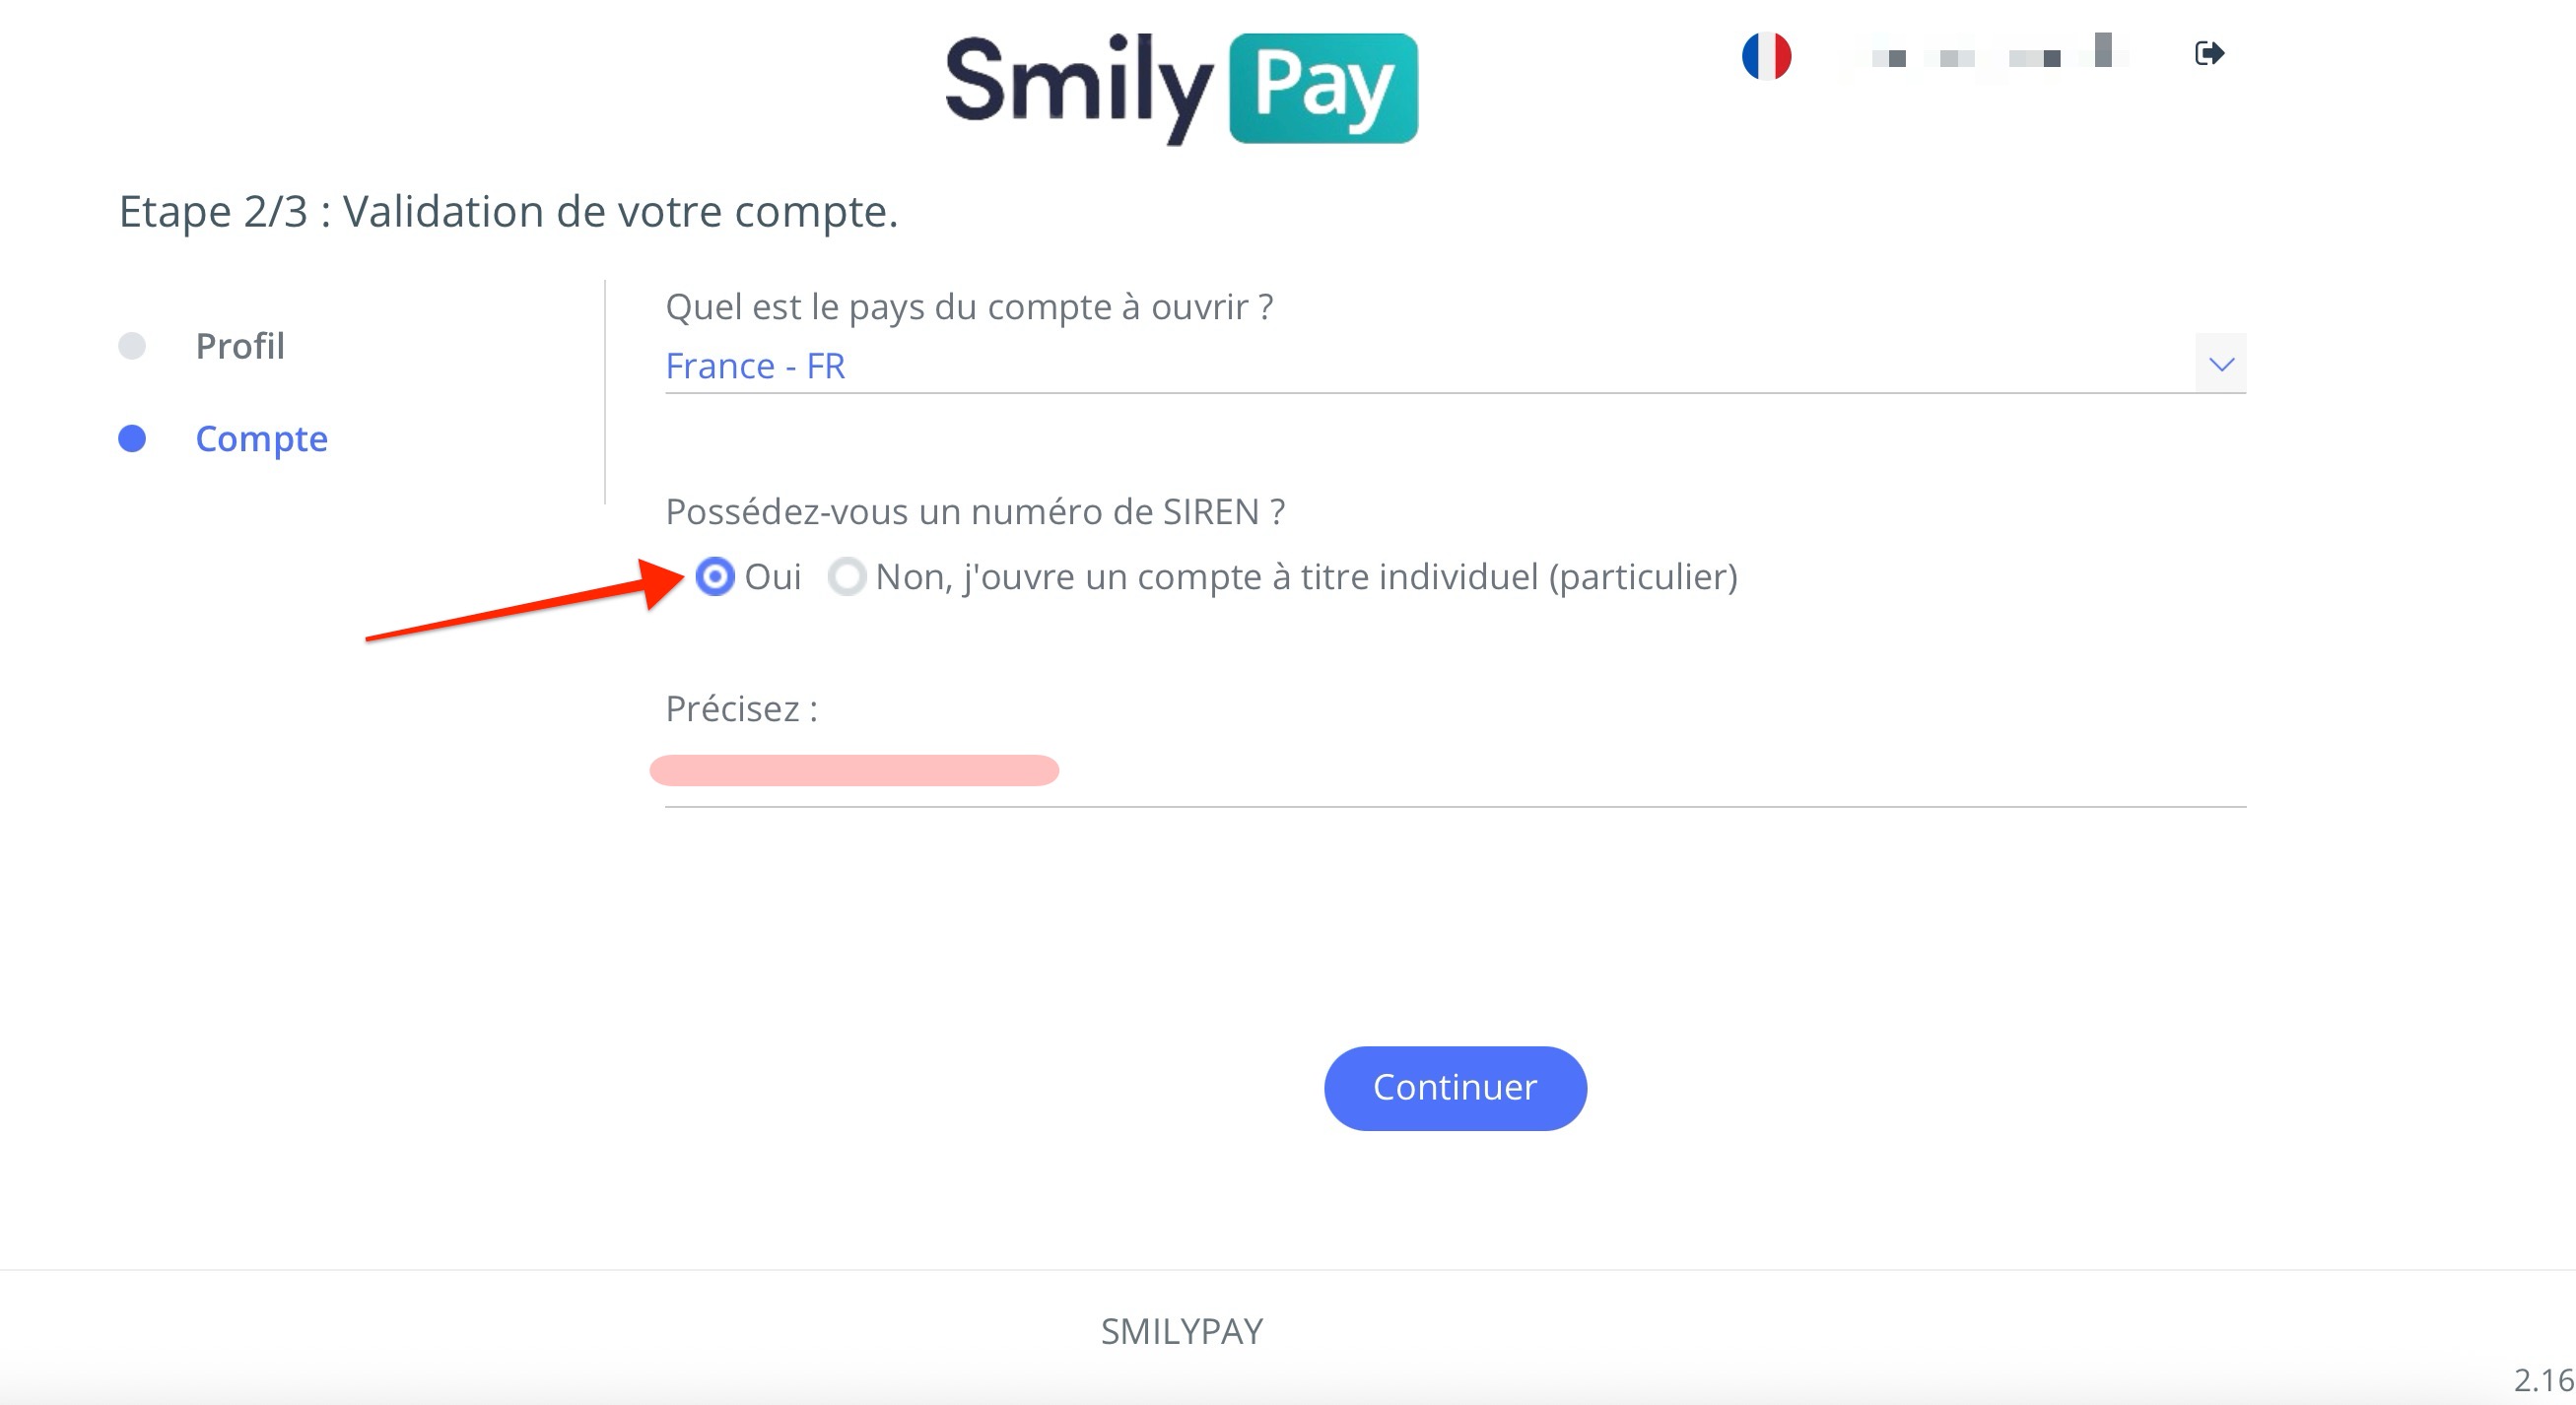Screen dimensions: 2576x1405
Task: Expand the country dropdown chevron
Action: tap(2221, 364)
